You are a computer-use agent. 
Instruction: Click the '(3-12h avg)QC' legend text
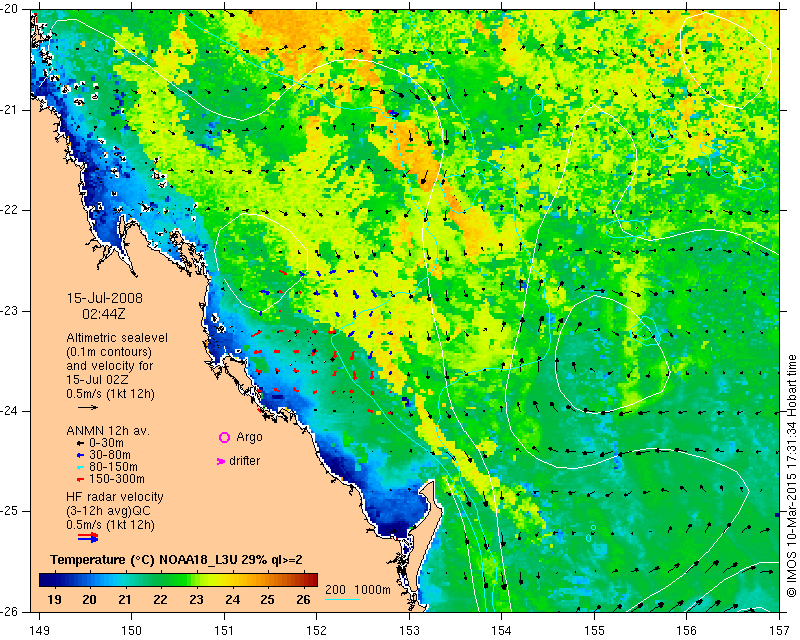[108, 510]
